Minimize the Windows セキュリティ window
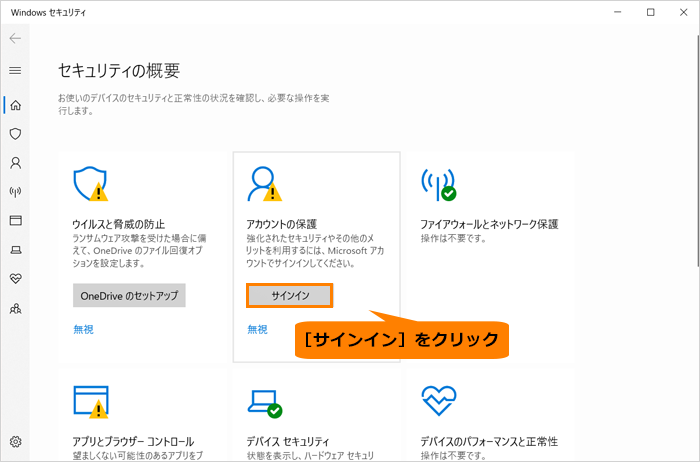700x462 pixels. 618,12
